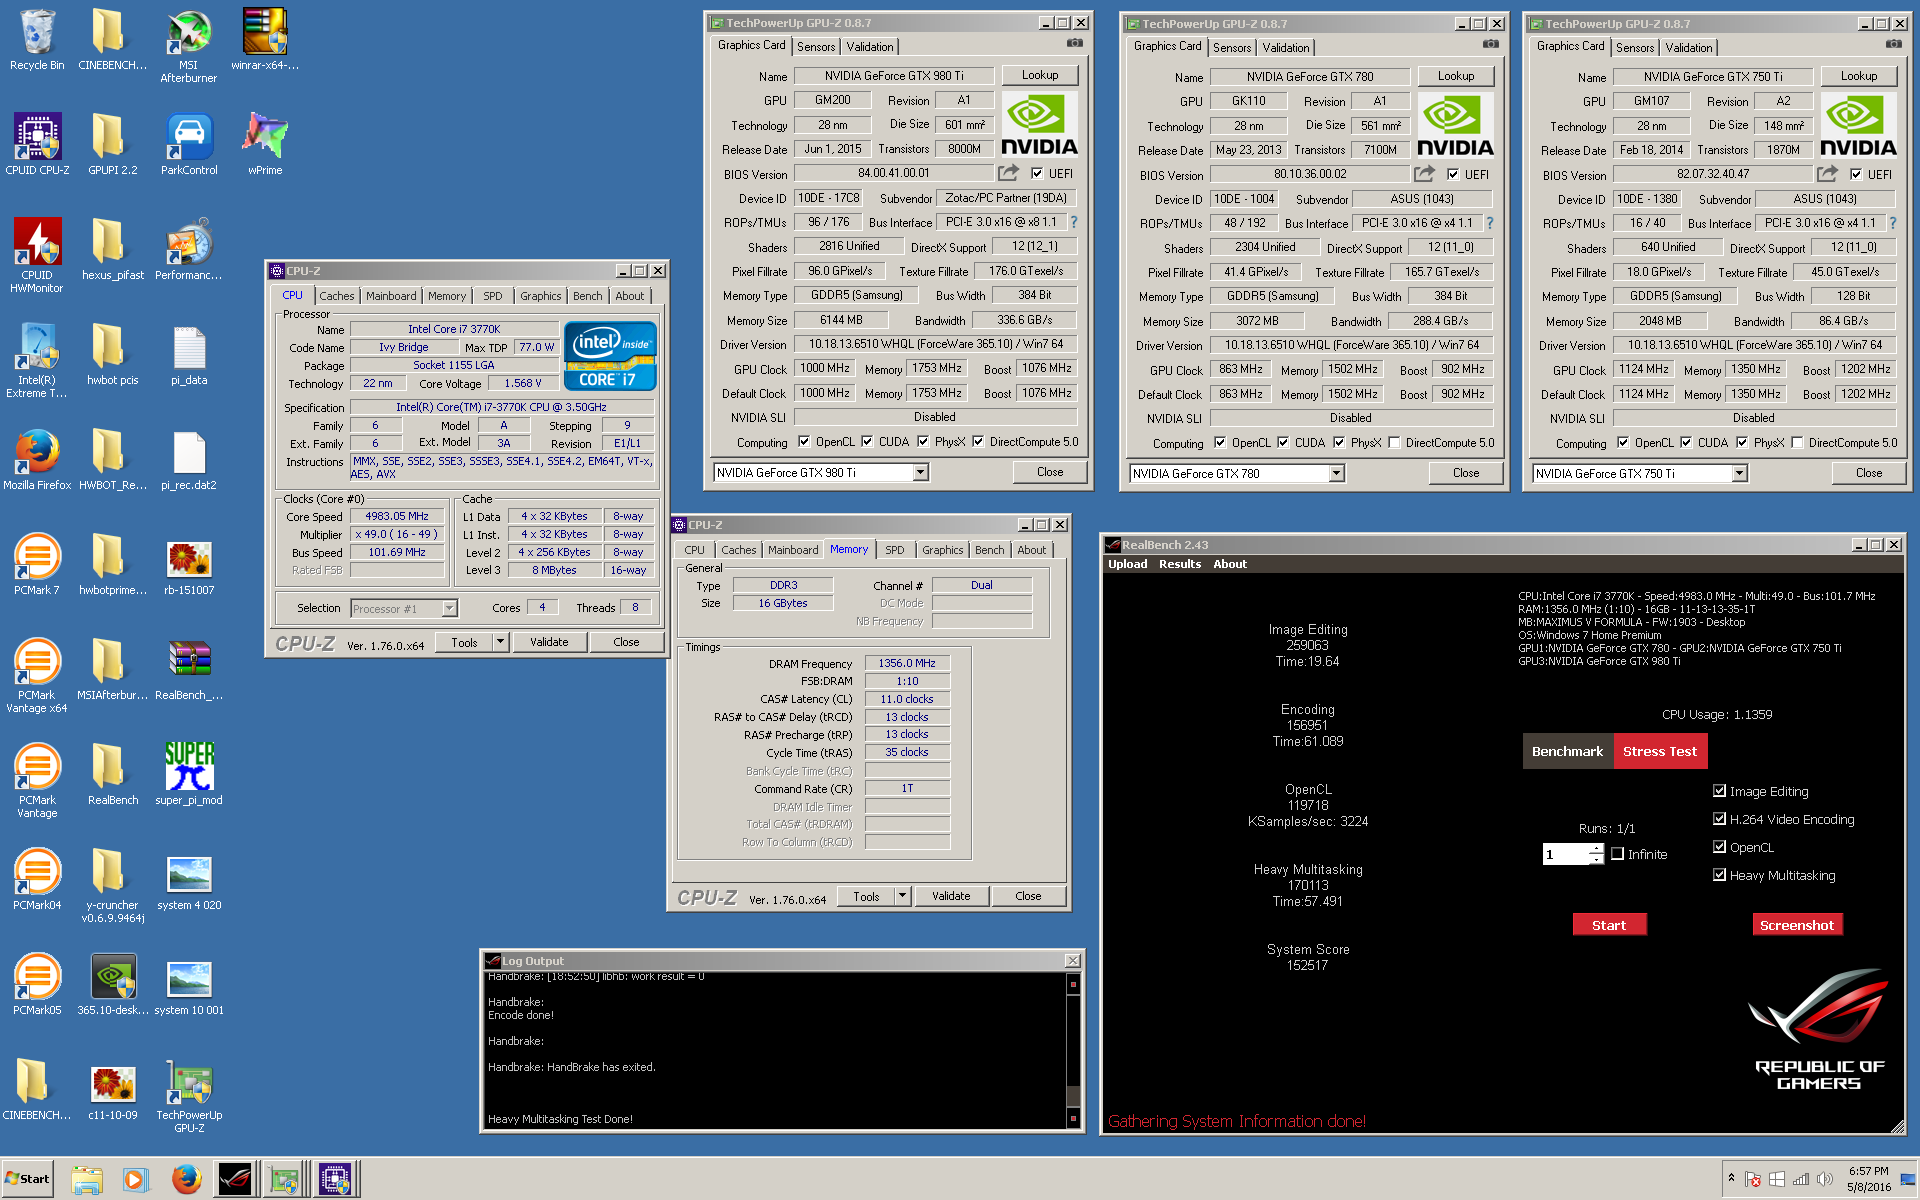This screenshot has width=1920, height=1200.
Task: Open GPU selector dropdown showing GTX 780
Action: (1336, 473)
